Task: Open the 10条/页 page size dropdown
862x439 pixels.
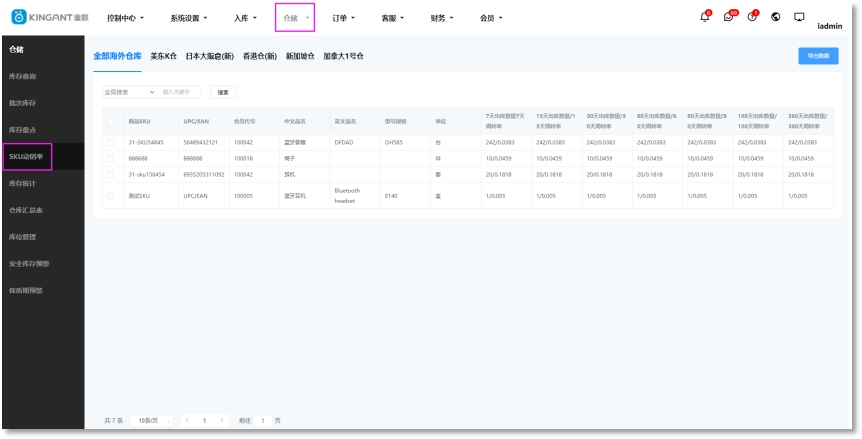Action: 155,420
